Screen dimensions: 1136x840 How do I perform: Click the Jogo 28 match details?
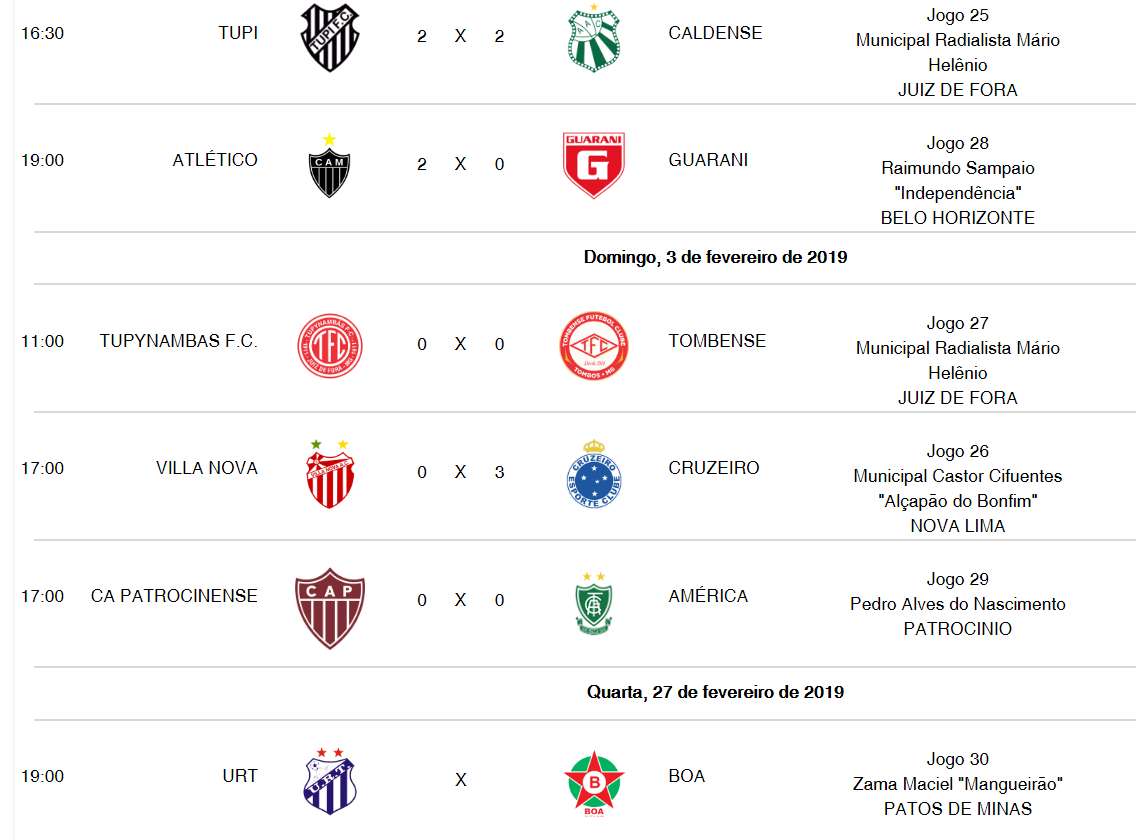pos(957,180)
